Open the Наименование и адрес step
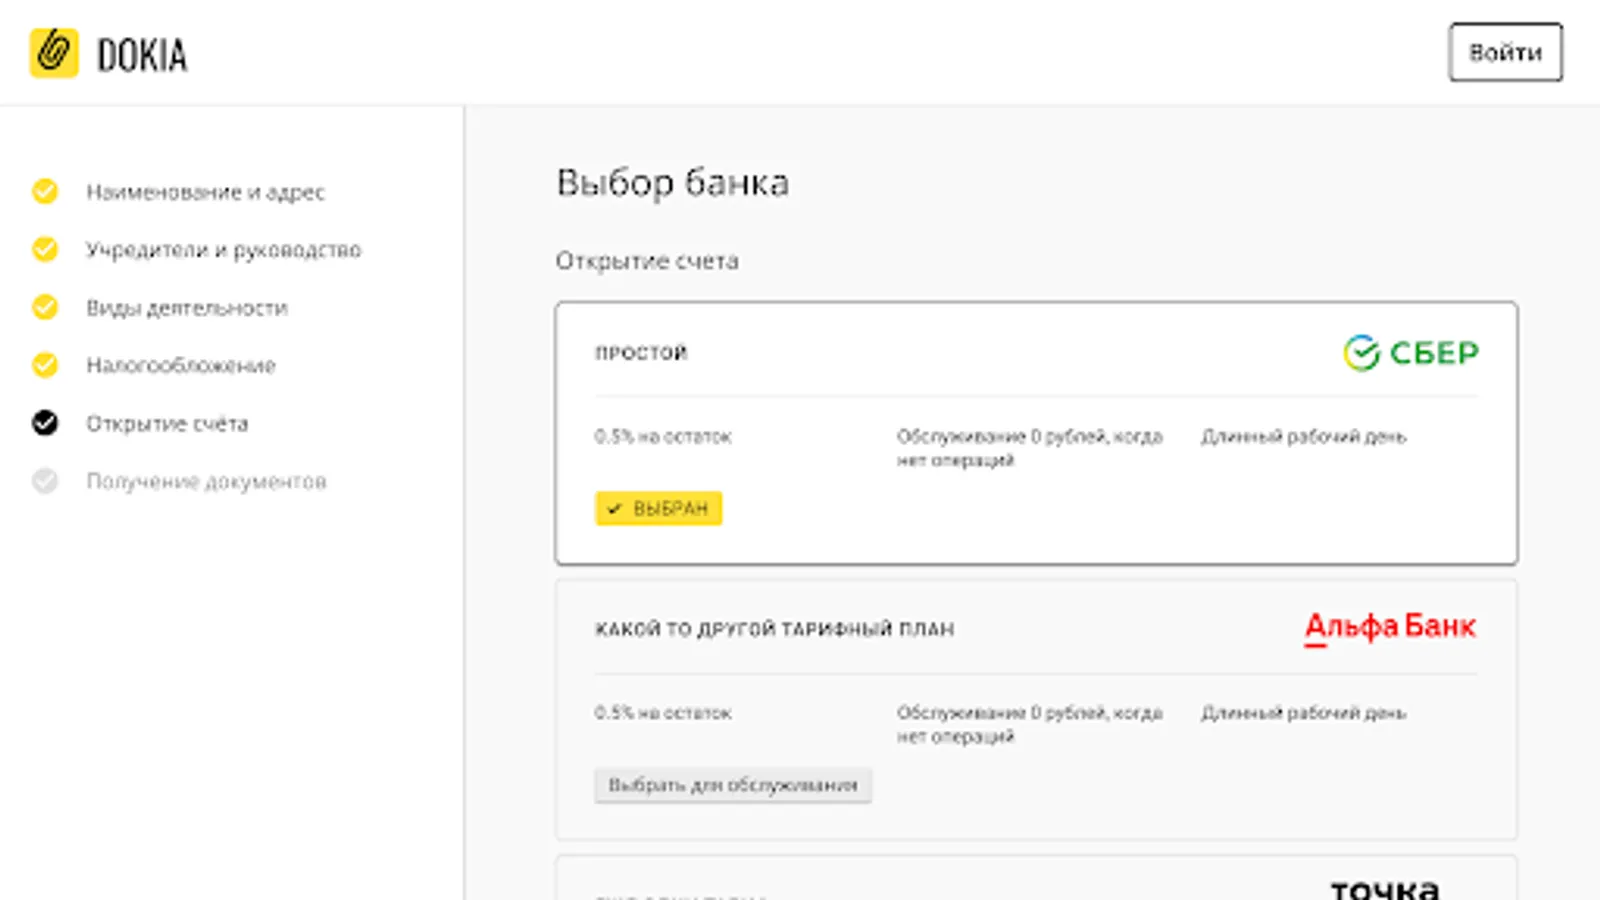 coord(205,192)
